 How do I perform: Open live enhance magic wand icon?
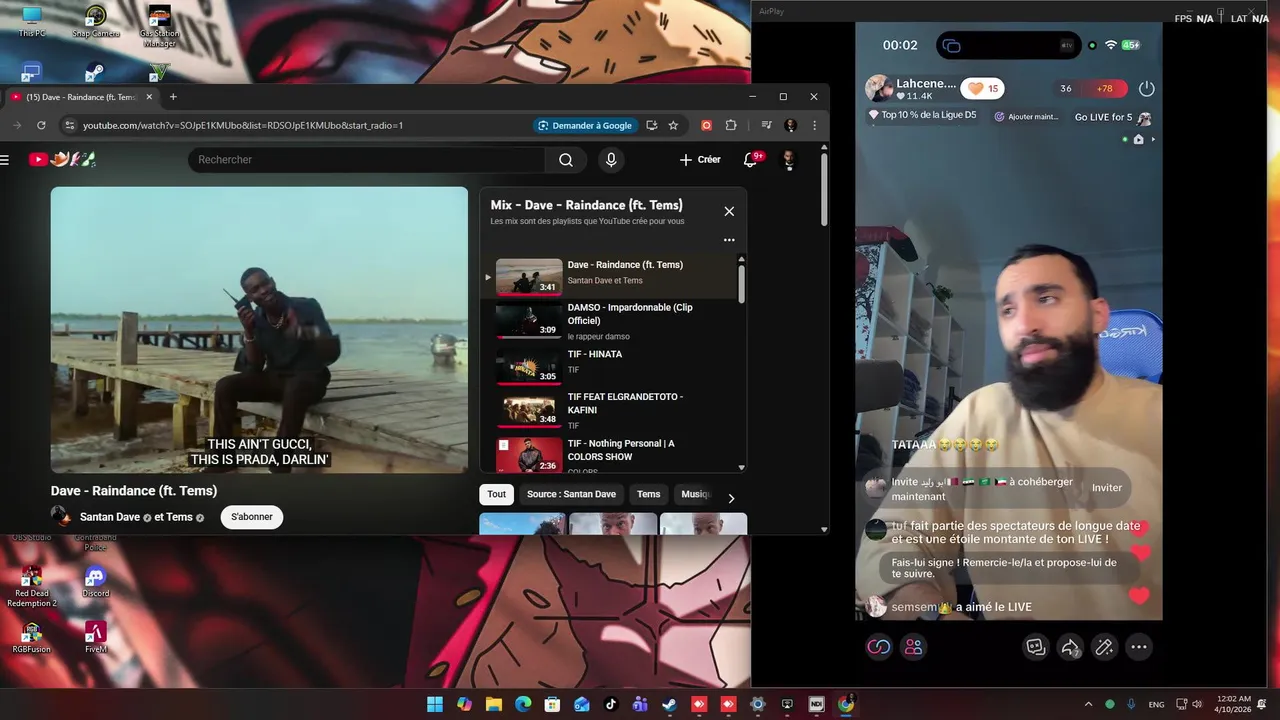(1104, 647)
